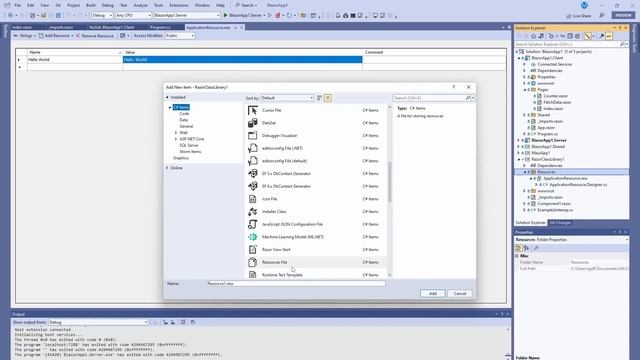Image resolution: width=640 pixels, height=360 pixels.
Task: Collapse the Pages folder in Solution Explorer
Action: [525, 89]
